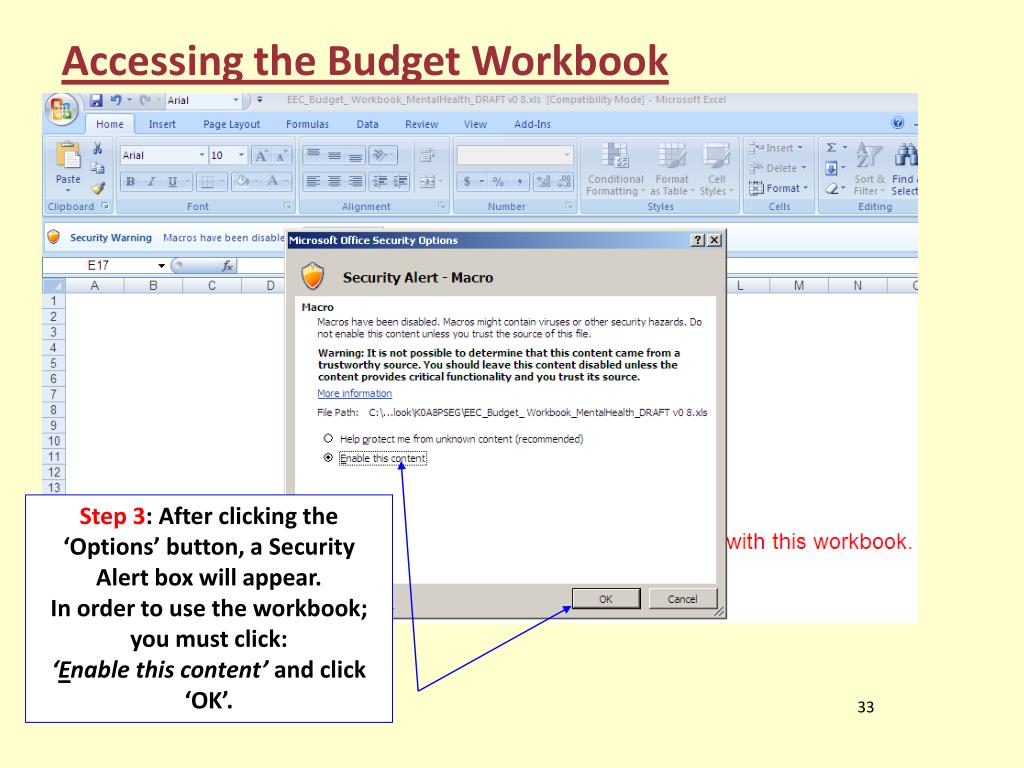This screenshot has height=768, width=1024.
Task: Undo the last action
Action: [116, 100]
